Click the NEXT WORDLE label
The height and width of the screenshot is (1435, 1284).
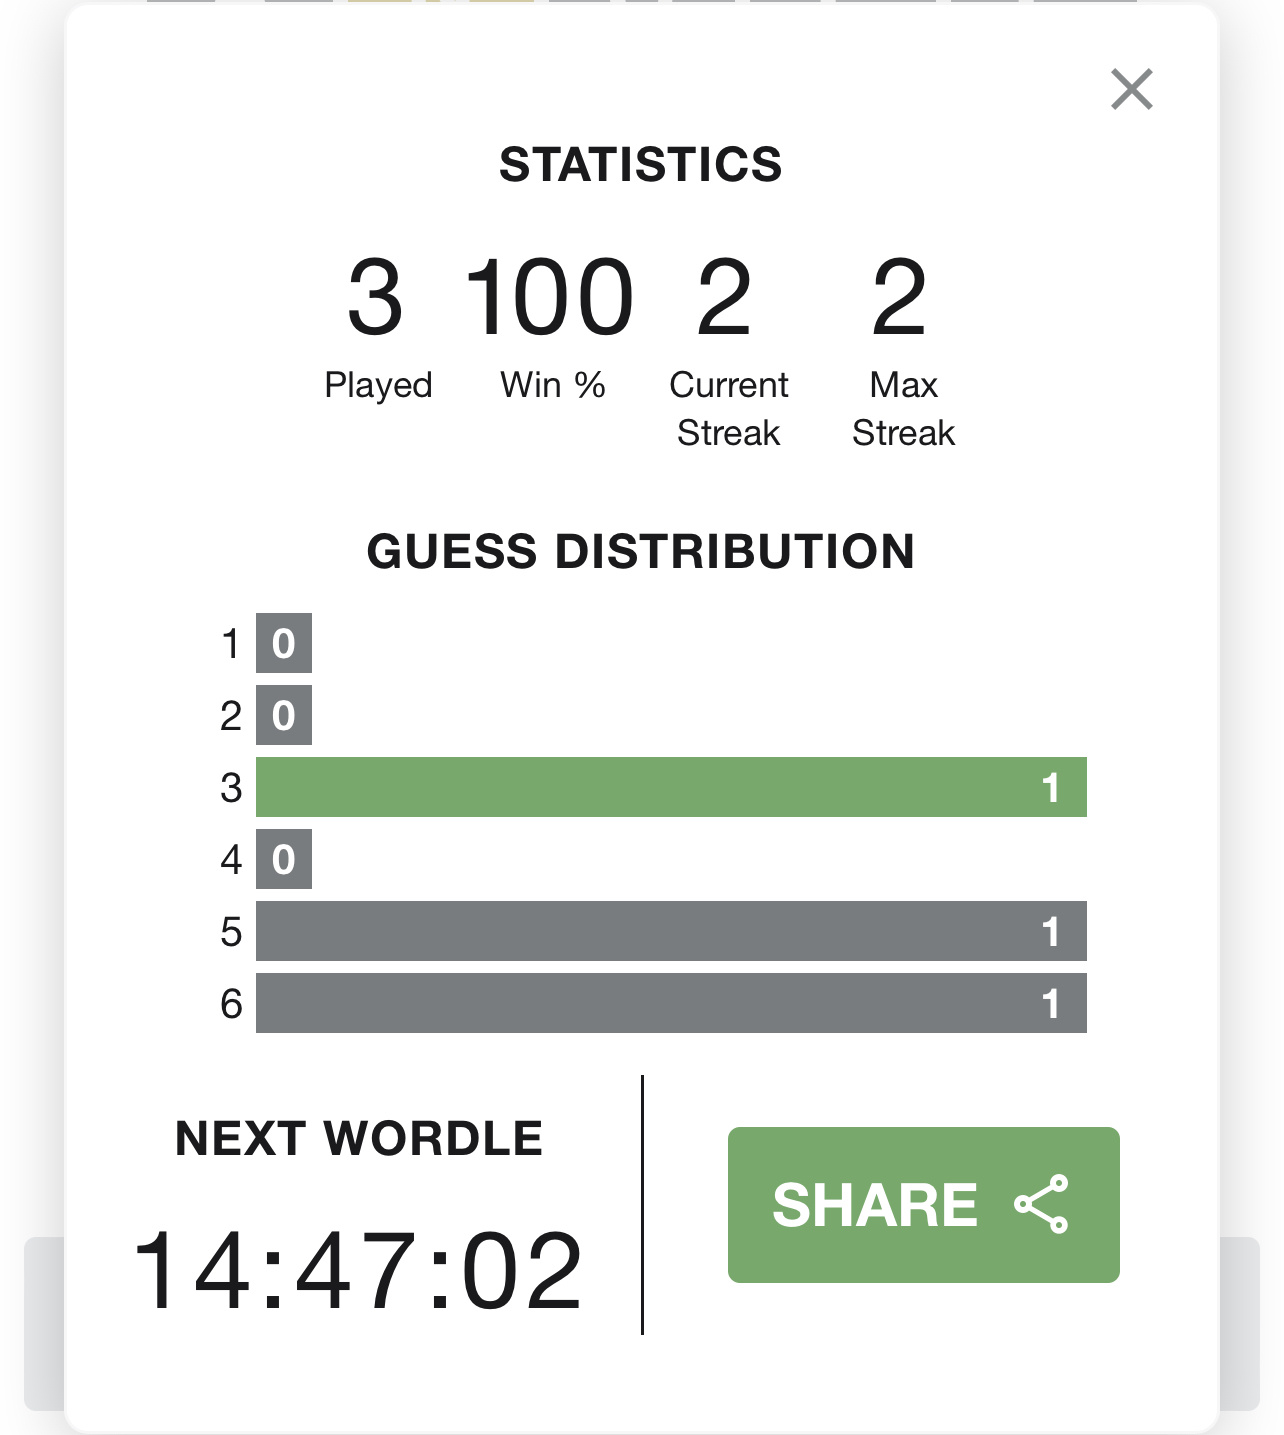[x=359, y=1138]
